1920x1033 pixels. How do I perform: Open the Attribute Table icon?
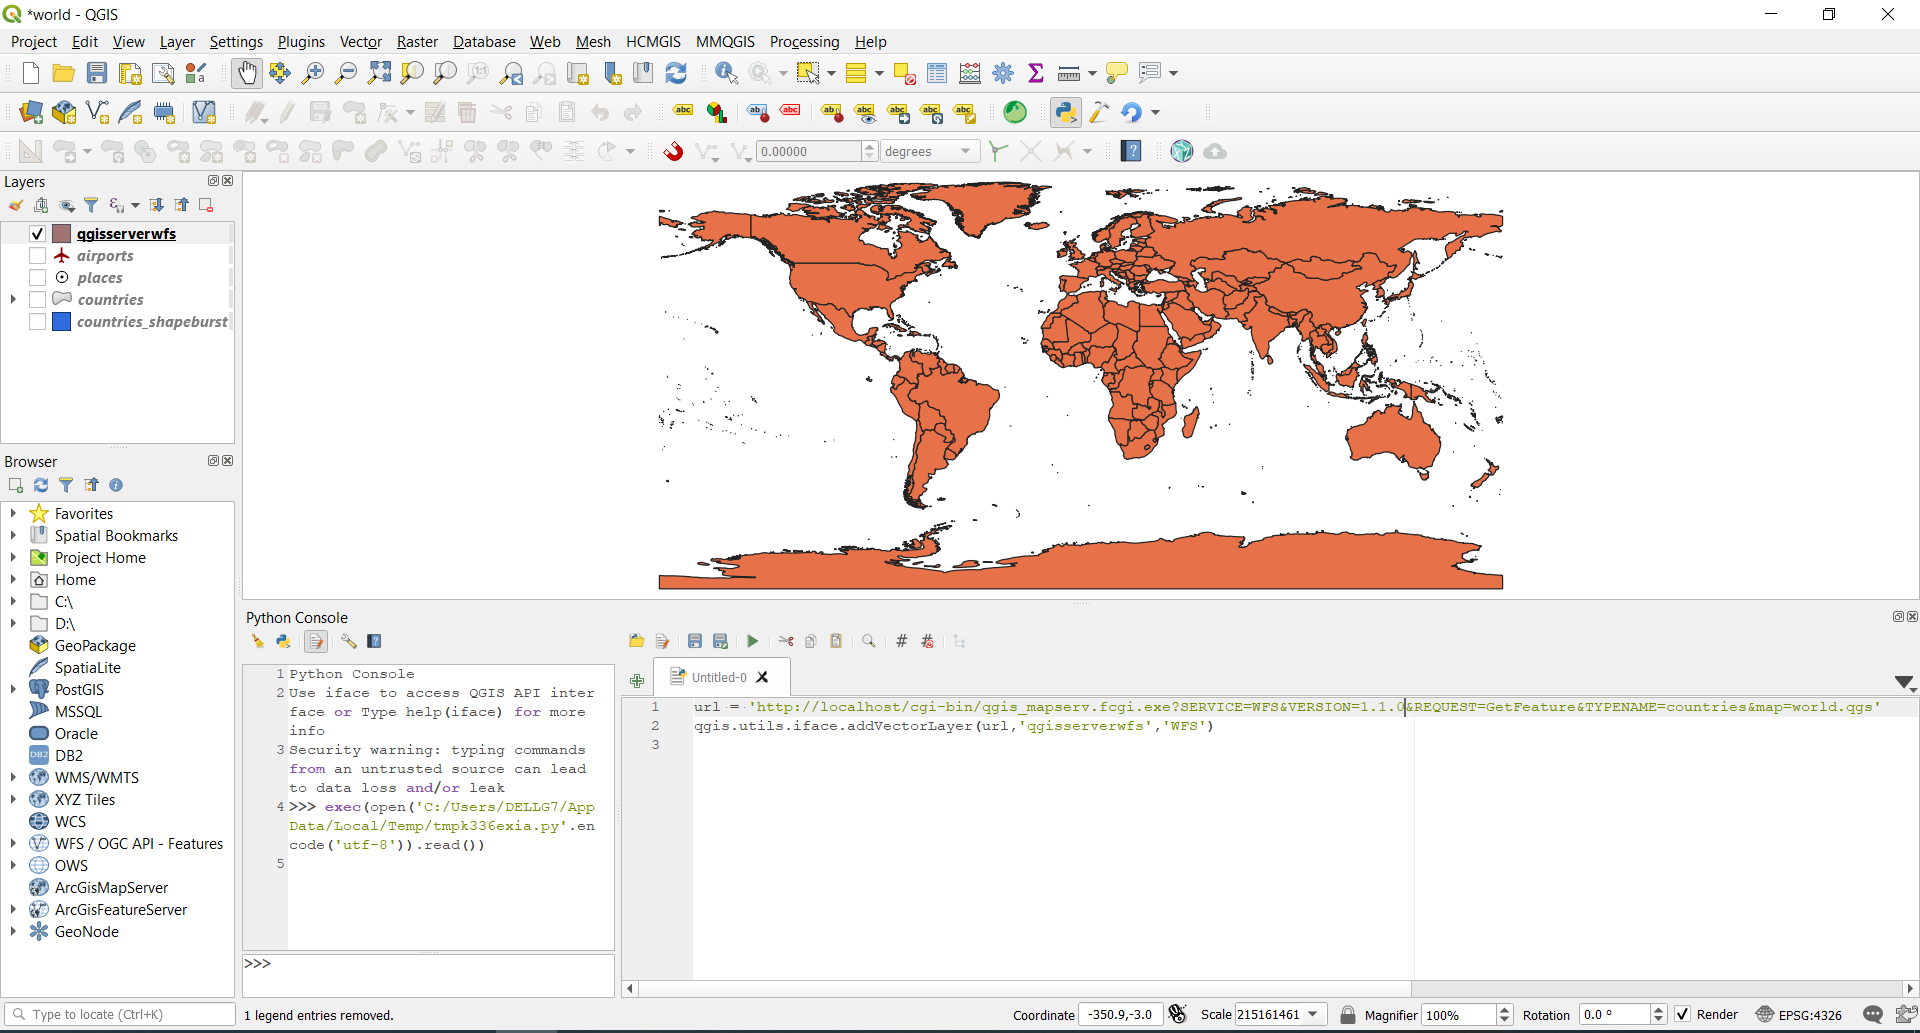[x=937, y=73]
